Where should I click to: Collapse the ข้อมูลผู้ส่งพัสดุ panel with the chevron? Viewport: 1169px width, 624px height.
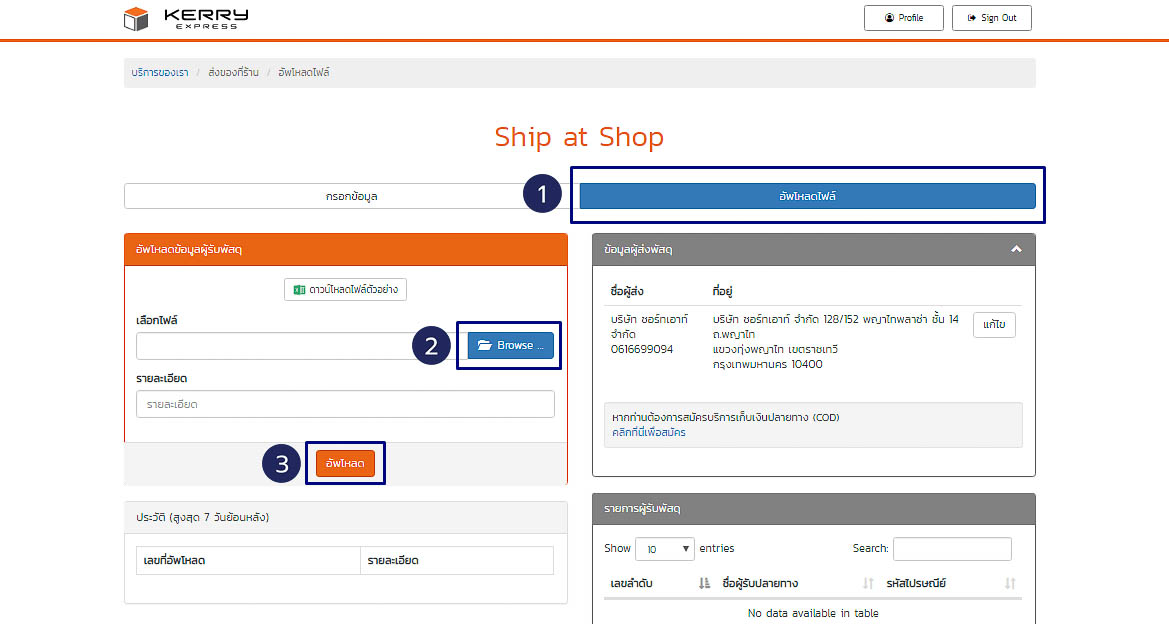(1016, 249)
